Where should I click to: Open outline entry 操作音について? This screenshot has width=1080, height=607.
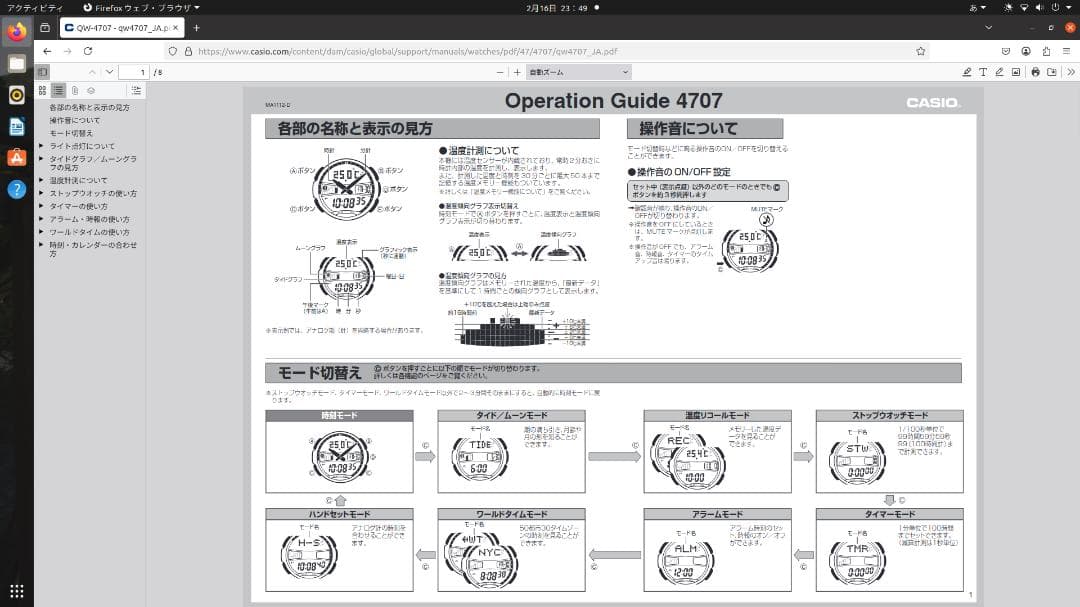click(74, 121)
